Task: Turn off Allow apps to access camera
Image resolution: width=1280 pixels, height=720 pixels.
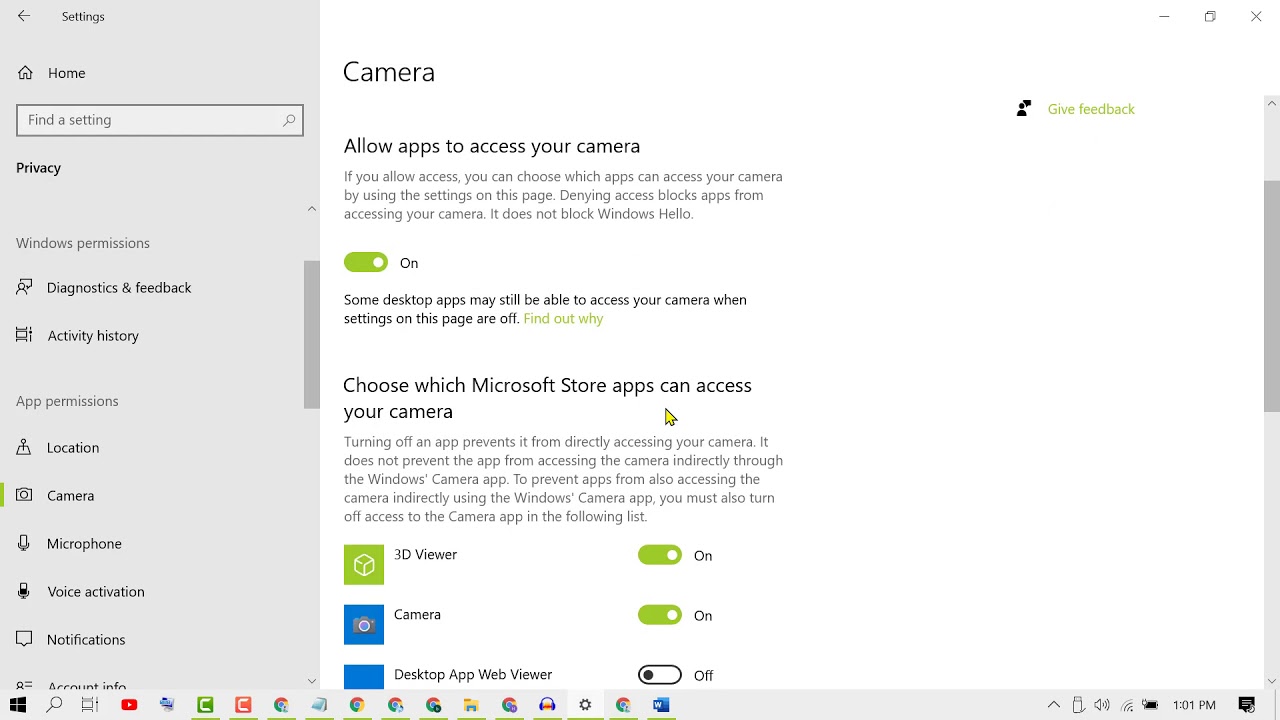Action: 366,263
